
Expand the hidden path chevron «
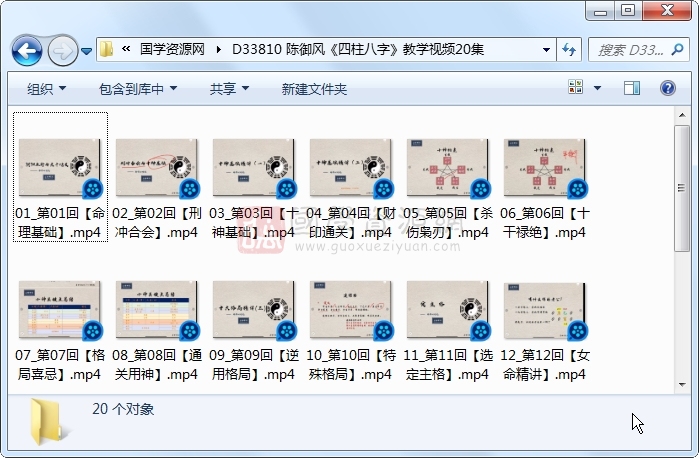coord(126,49)
